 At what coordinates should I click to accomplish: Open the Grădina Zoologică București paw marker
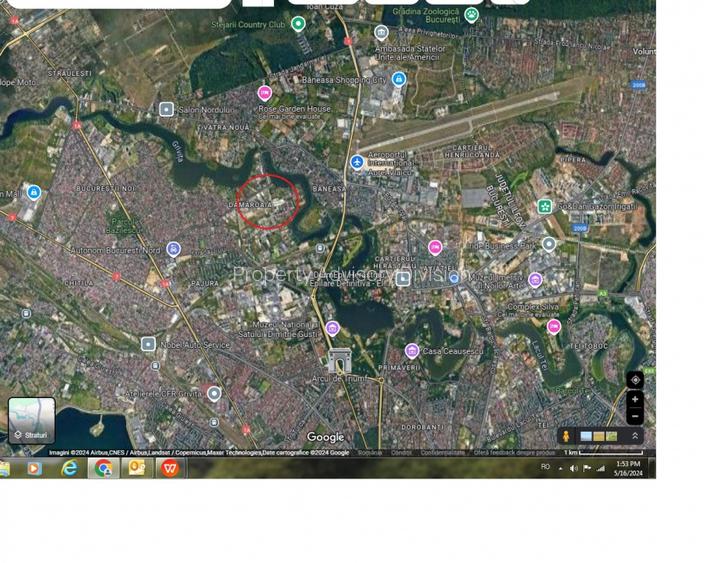pos(471,15)
